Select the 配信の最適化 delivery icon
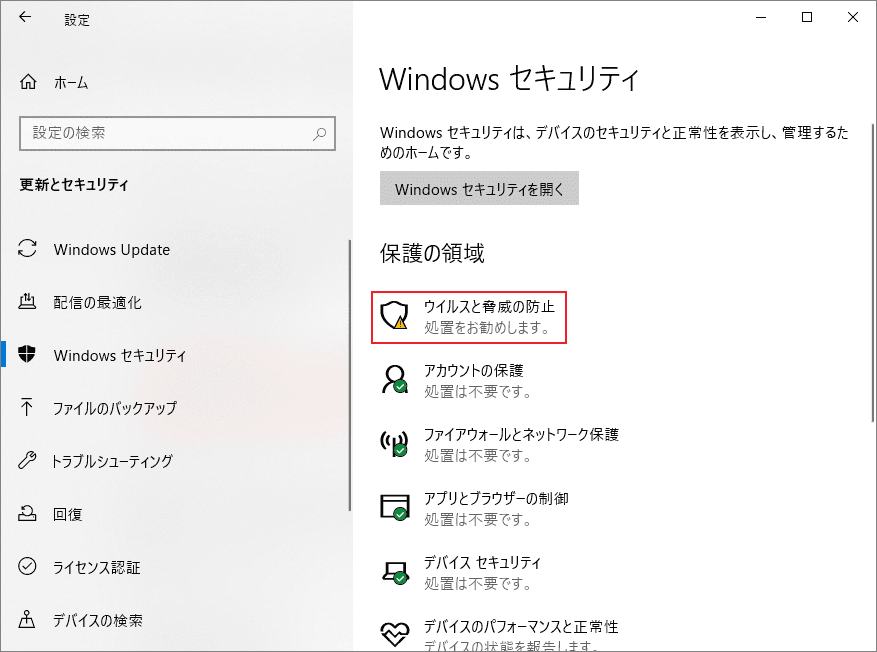Viewport: 877px width, 652px height. [30, 302]
